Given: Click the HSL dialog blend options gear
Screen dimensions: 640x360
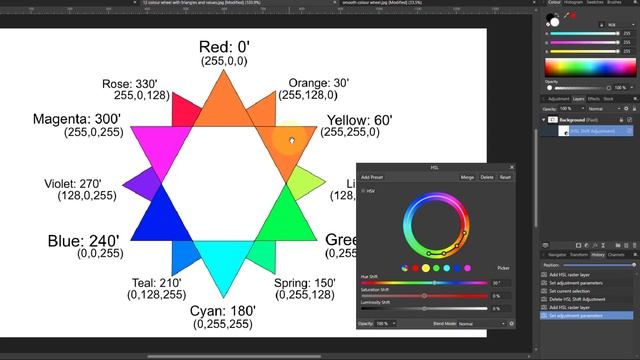Looking at the screenshot, I should tap(511, 323).
